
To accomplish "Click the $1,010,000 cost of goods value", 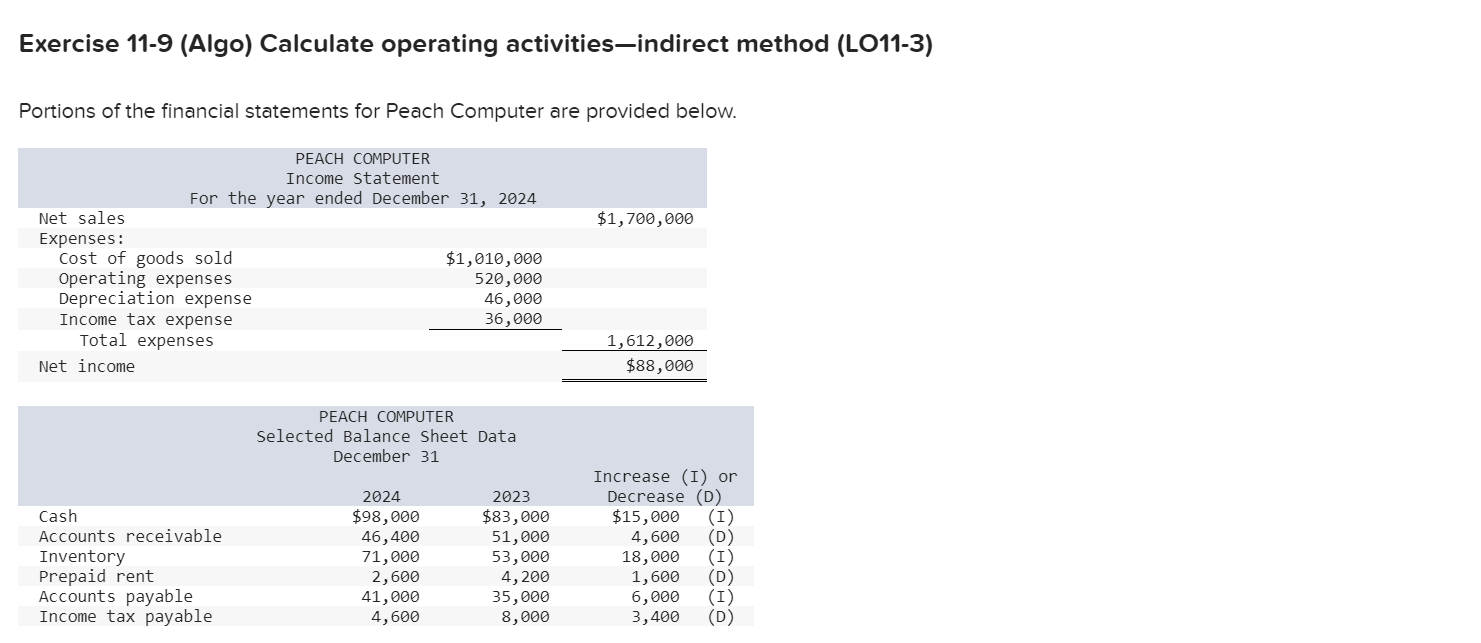I will pyautogui.click(x=494, y=258).
